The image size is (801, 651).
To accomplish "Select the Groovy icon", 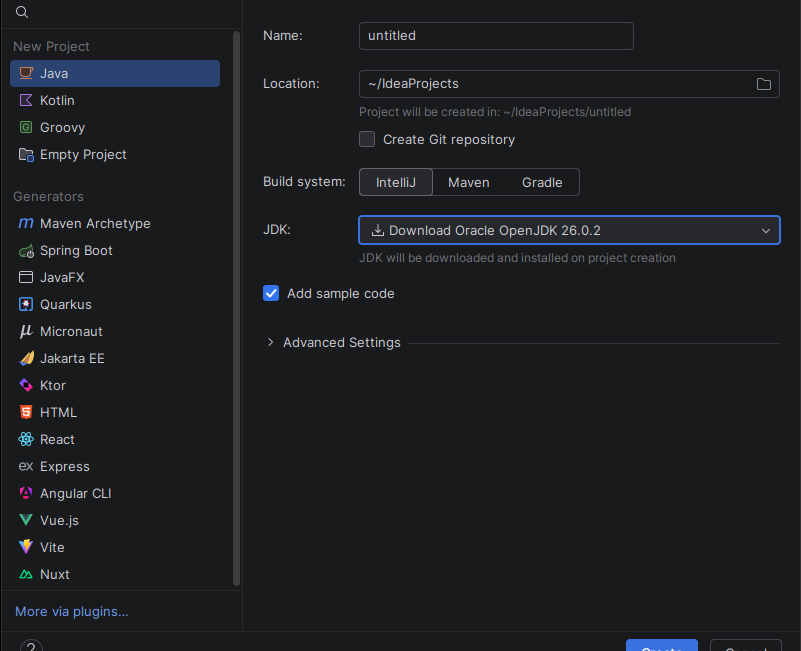I will [26, 127].
